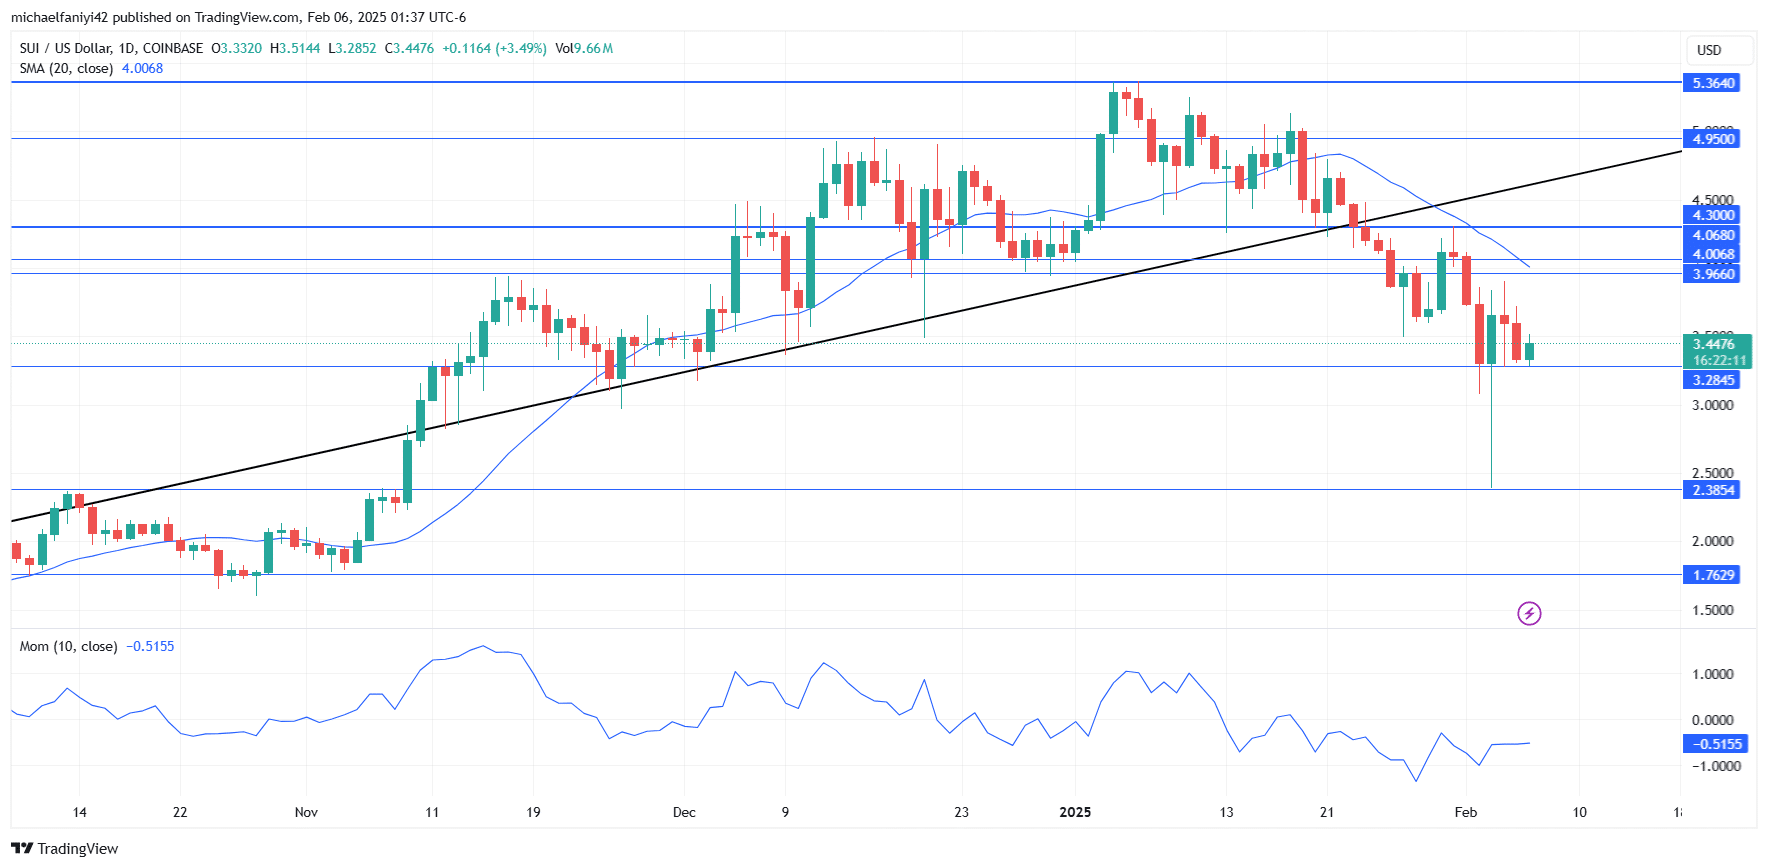Click the 4.3000 price level label
The image size is (1768, 868).
tap(1712, 215)
